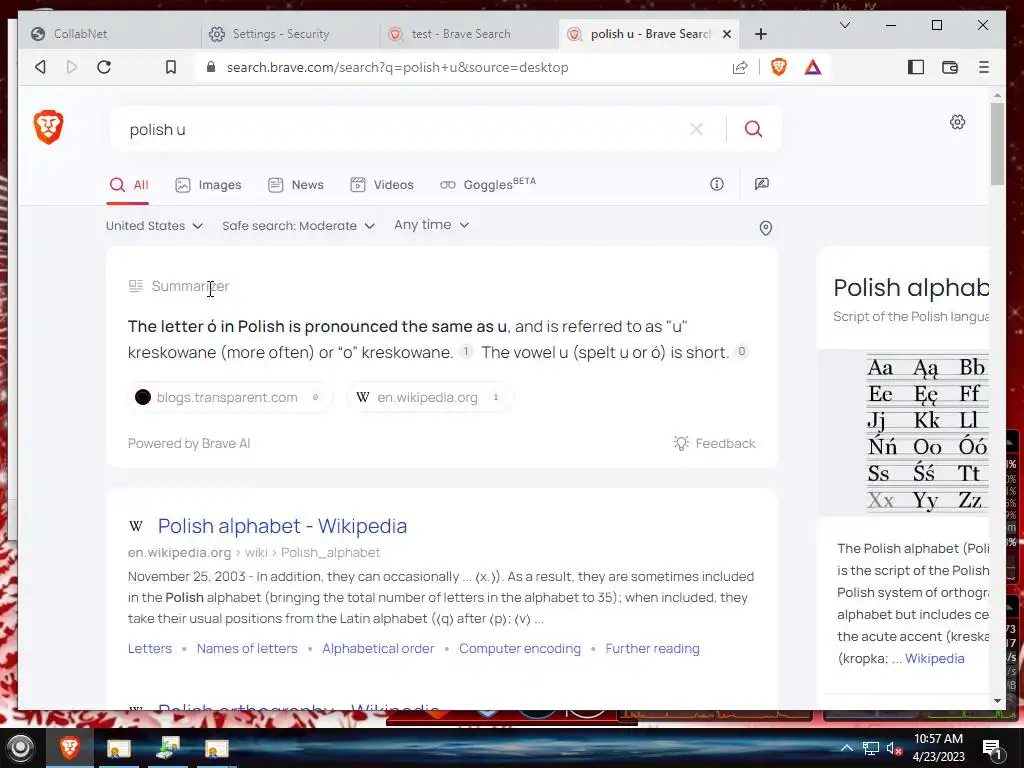The height and width of the screenshot is (768, 1024).
Task: Open the share icon in address bar
Action: tap(740, 67)
